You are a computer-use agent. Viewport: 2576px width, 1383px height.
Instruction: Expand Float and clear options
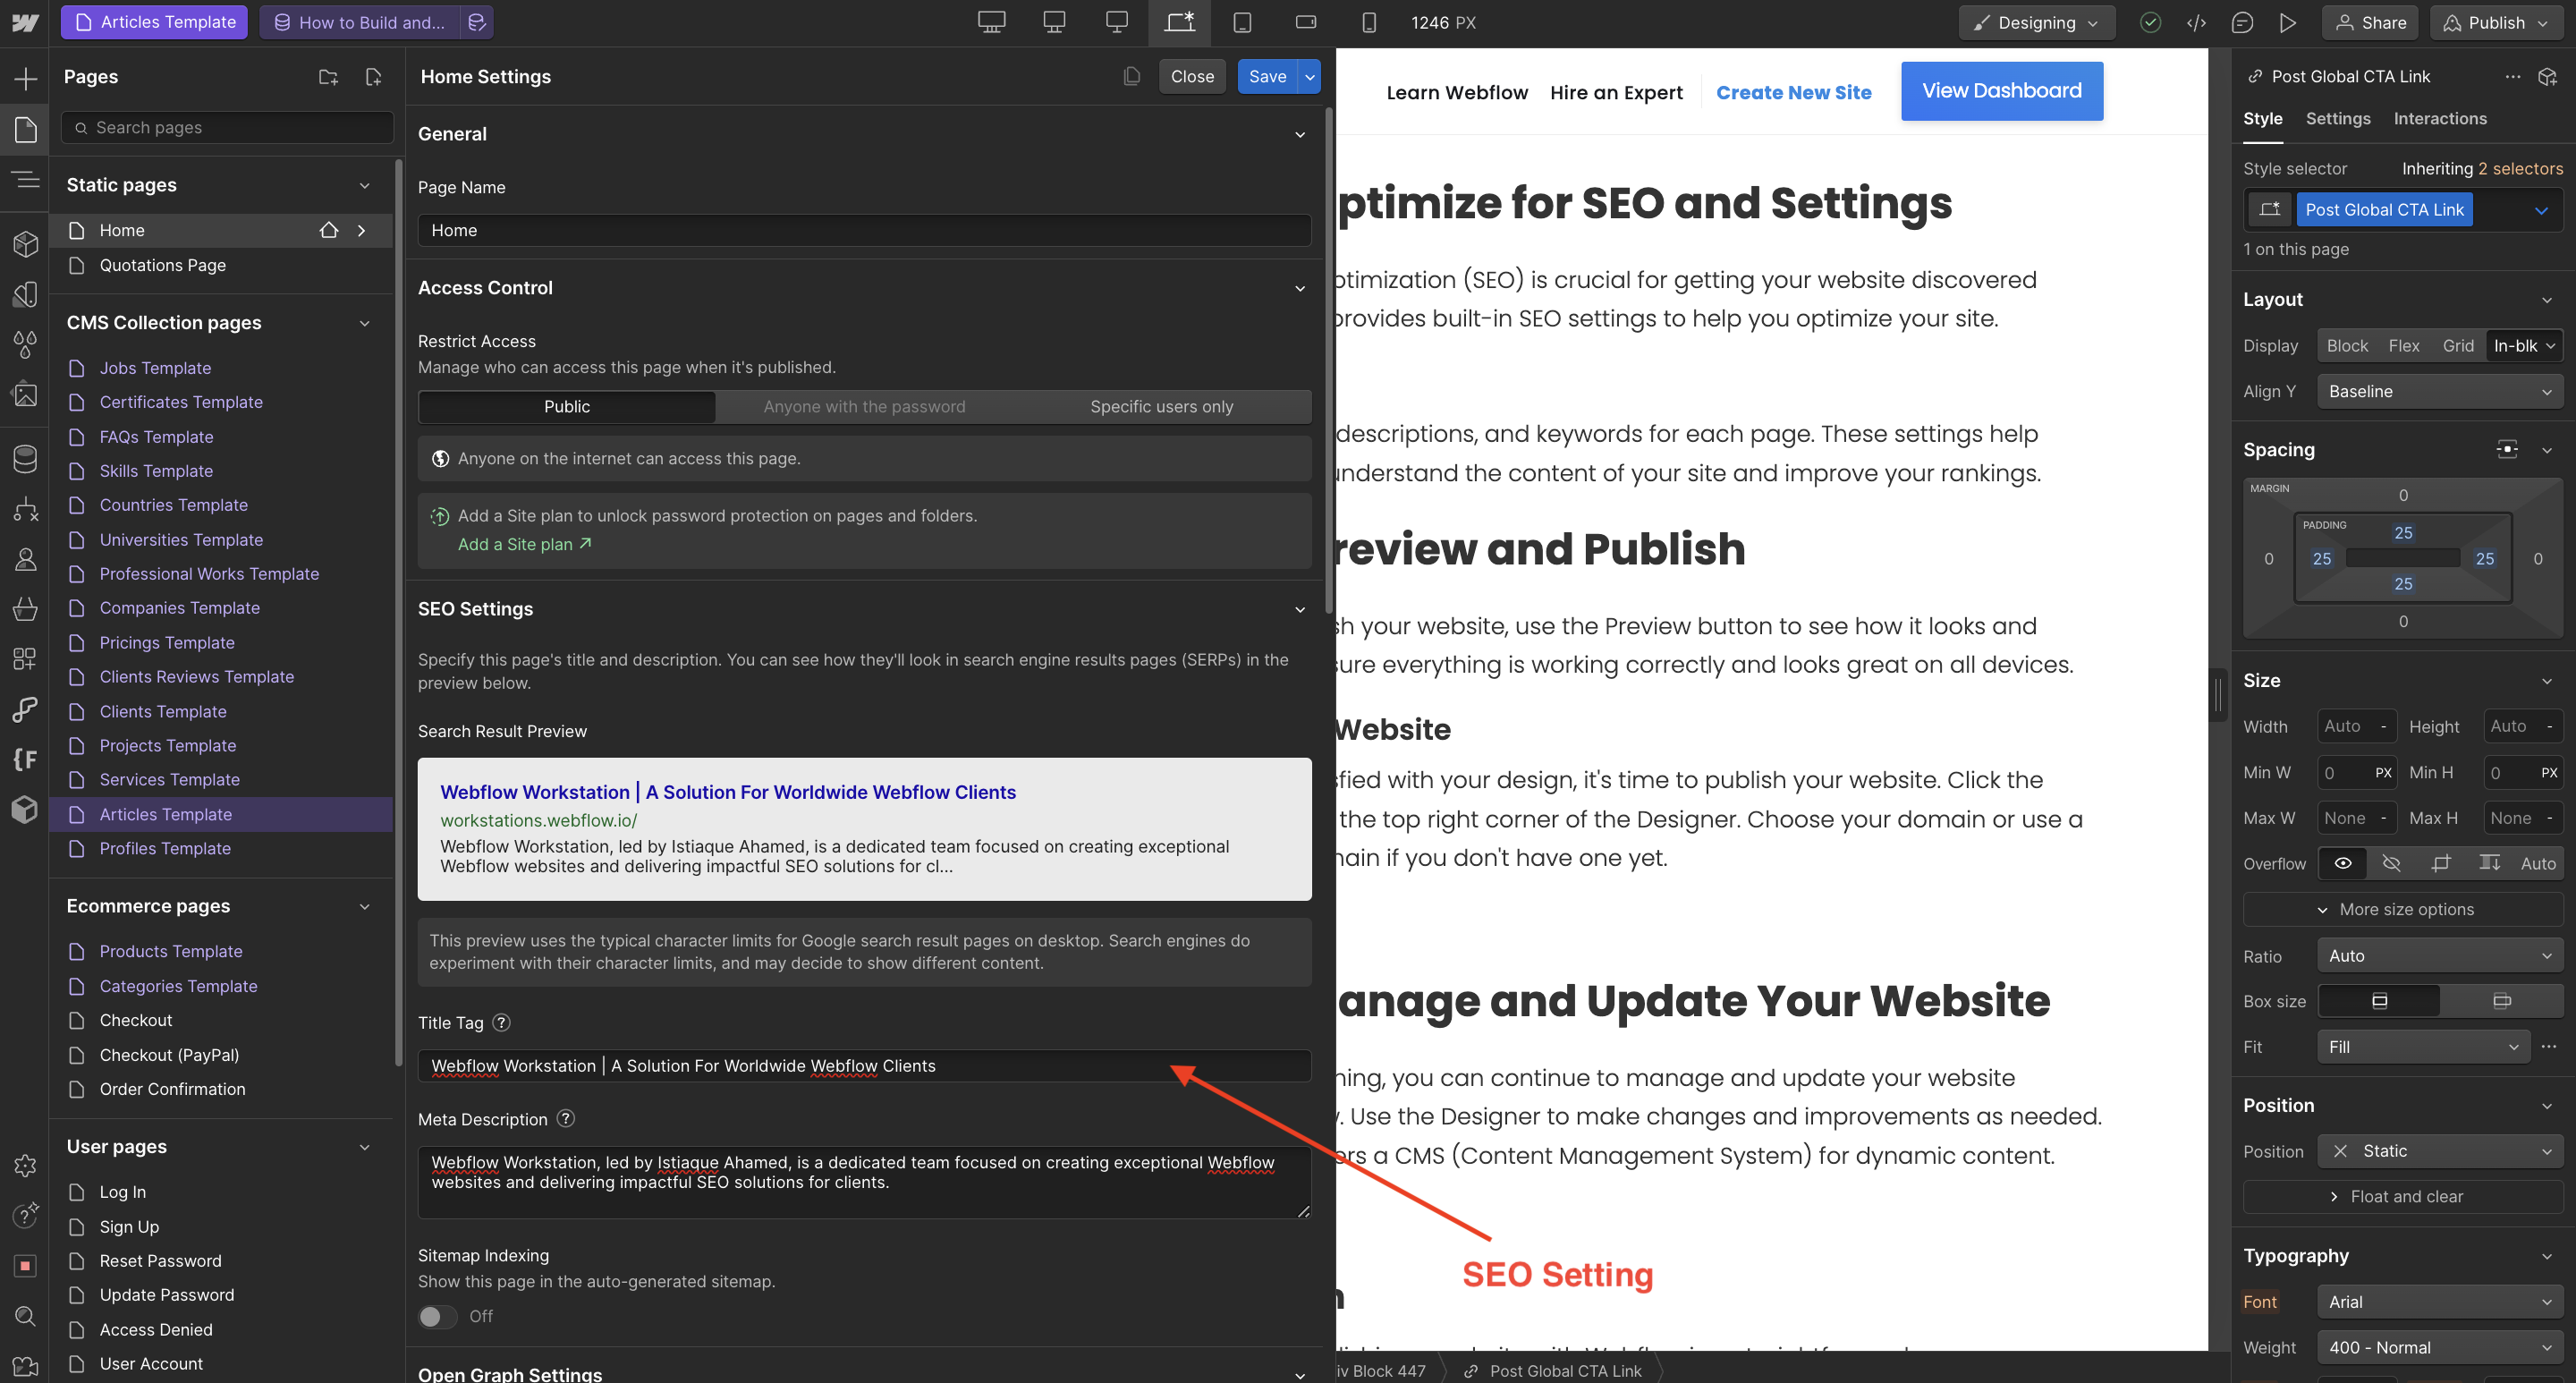click(2403, 1196)
